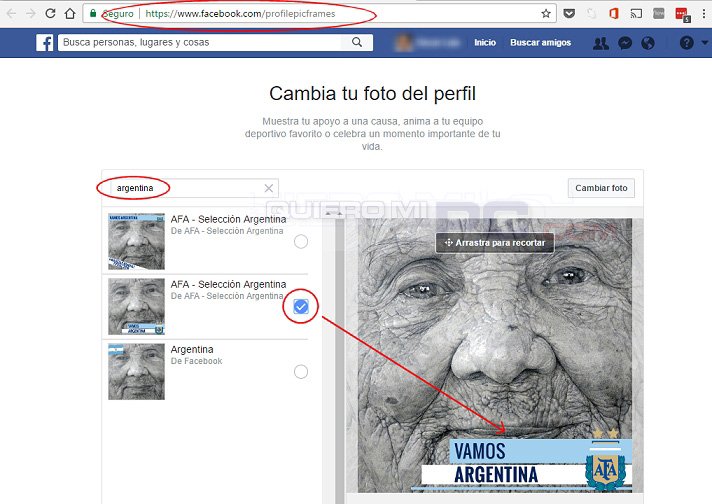This screenshot has height=504, width=712.
Task: Go to Inicio in Facebook header
Action: tap(485, 43)
